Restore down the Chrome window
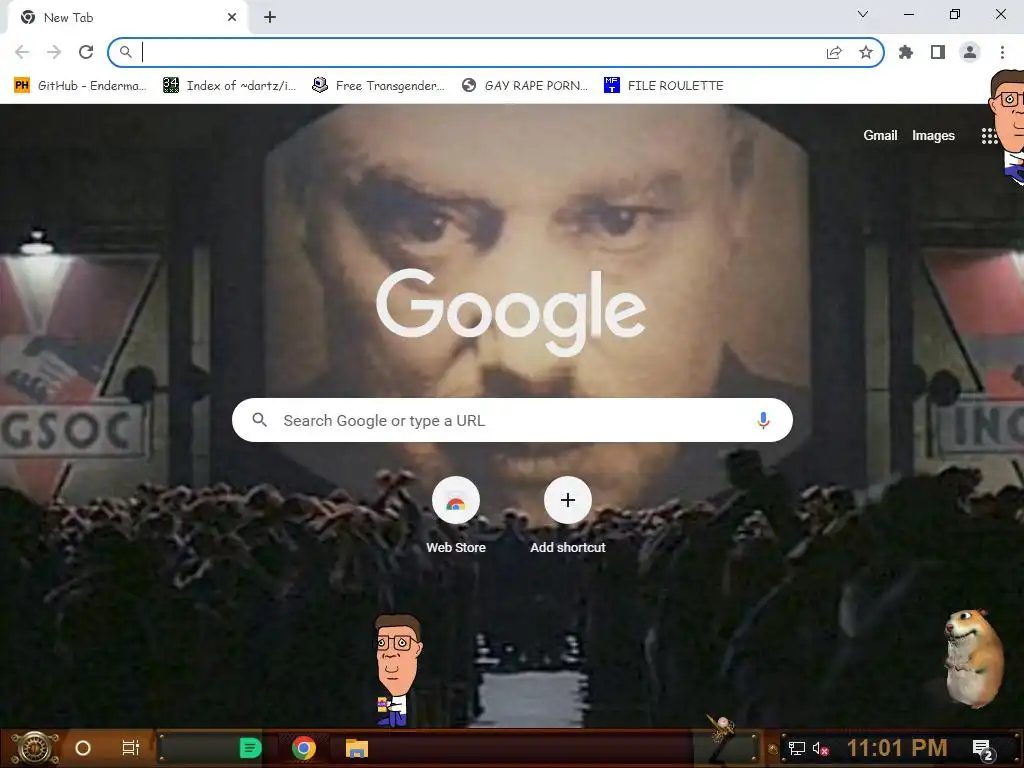1024x768 pixels. point(955,14)
